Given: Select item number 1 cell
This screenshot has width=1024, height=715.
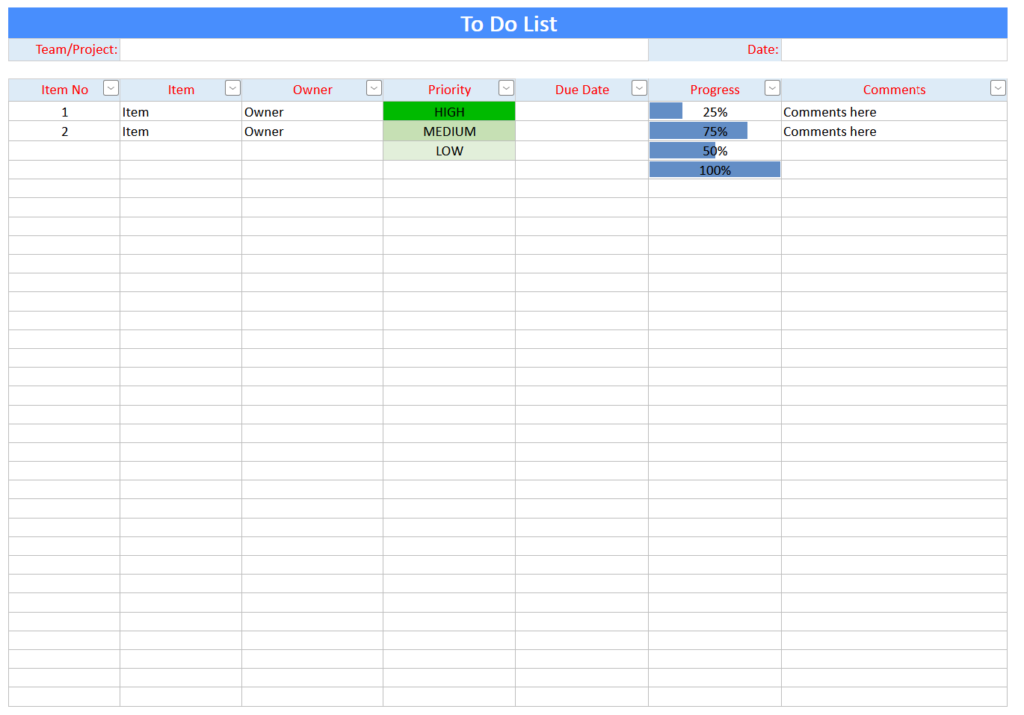Looking at the screenshot, I should [64, 112].
